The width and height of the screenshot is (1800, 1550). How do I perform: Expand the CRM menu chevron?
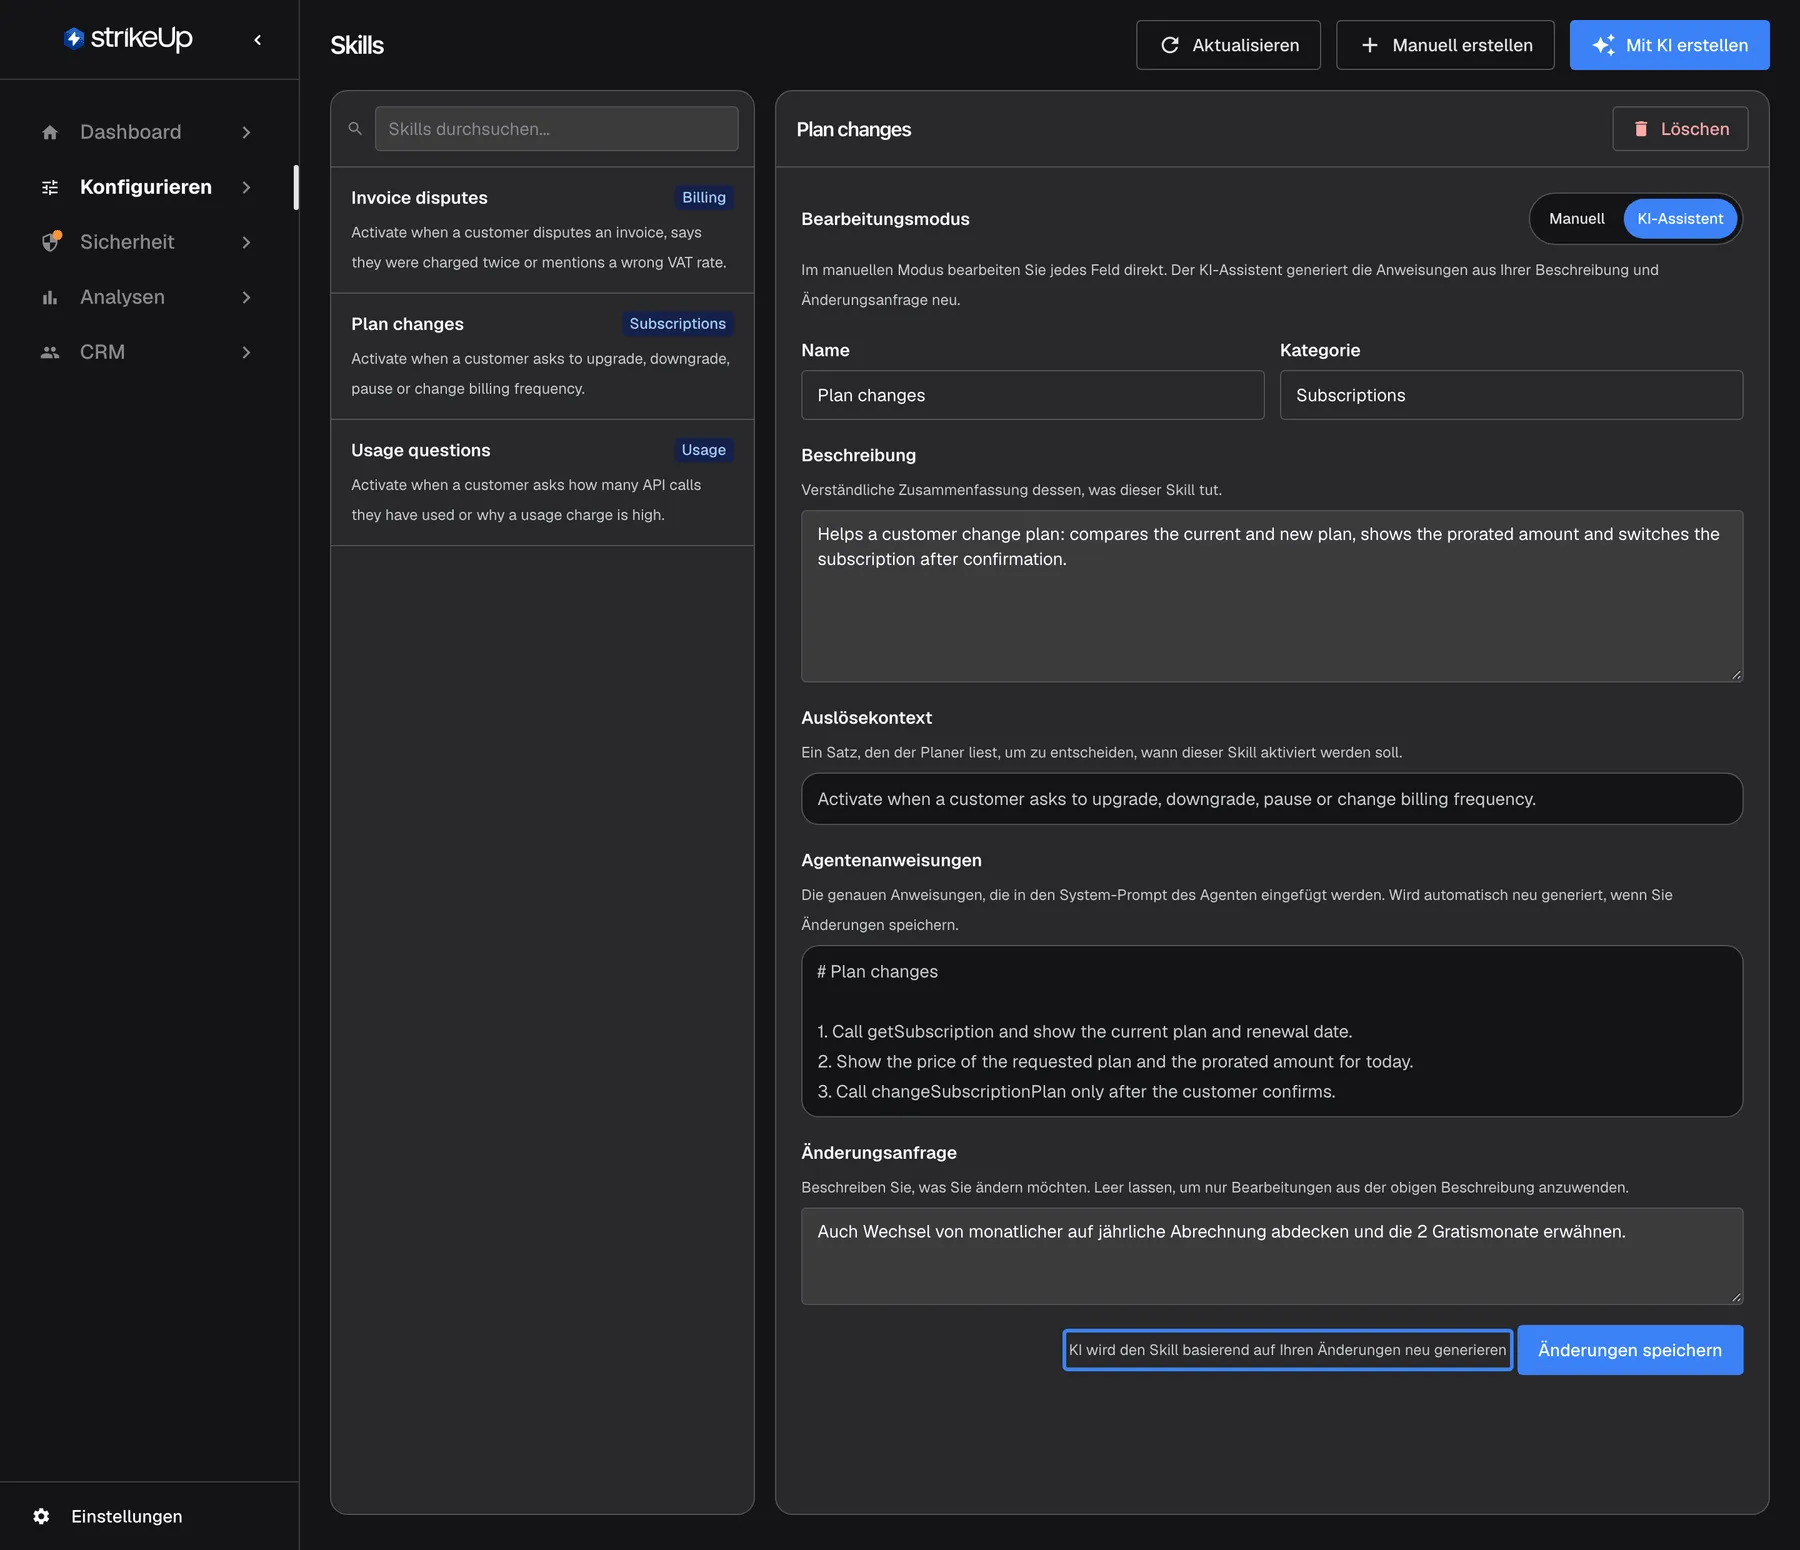tap(246, 352)
